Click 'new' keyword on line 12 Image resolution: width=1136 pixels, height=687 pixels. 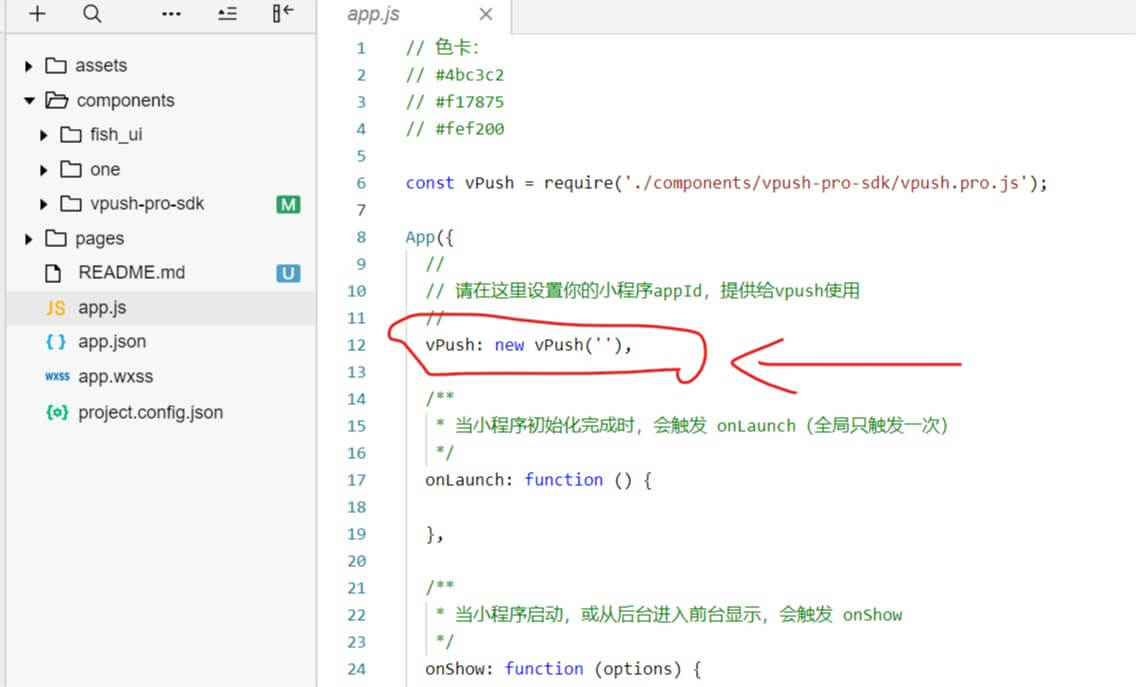[509, 345]
